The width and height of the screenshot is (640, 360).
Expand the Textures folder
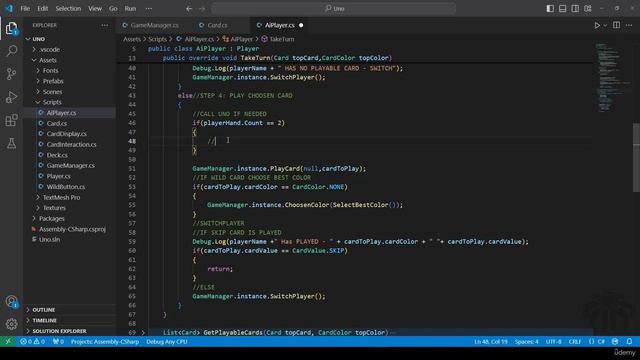click(x=38, y=208)
